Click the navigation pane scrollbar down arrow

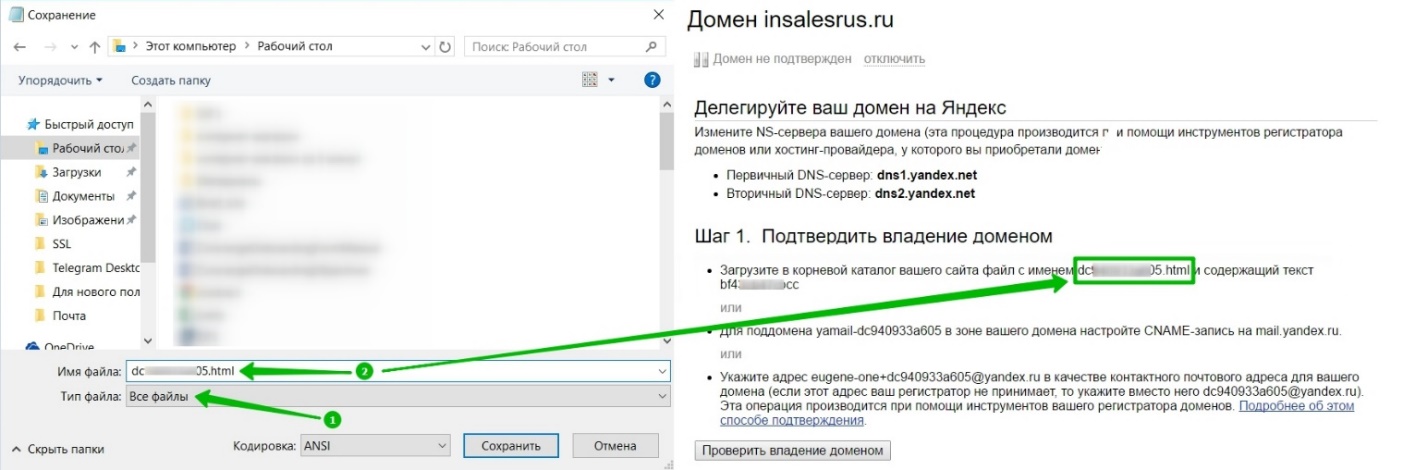pos(148,341)
